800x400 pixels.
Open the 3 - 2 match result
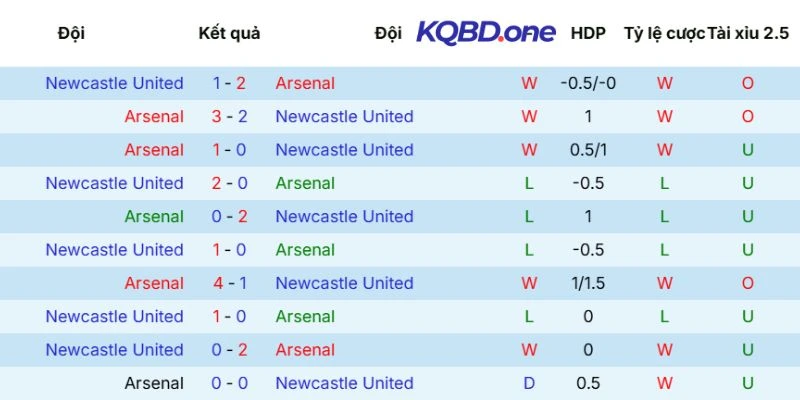point(229,116)
